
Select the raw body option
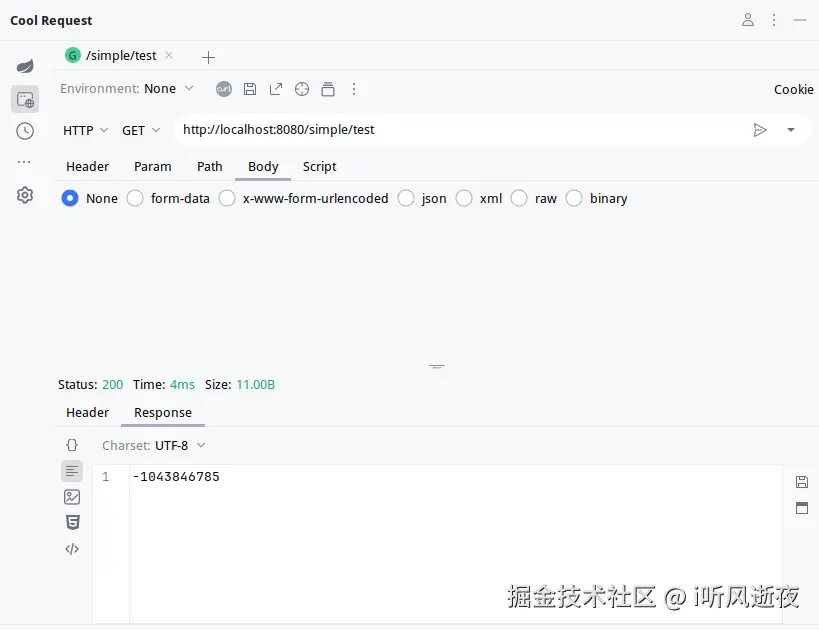(x=519, y=199)
